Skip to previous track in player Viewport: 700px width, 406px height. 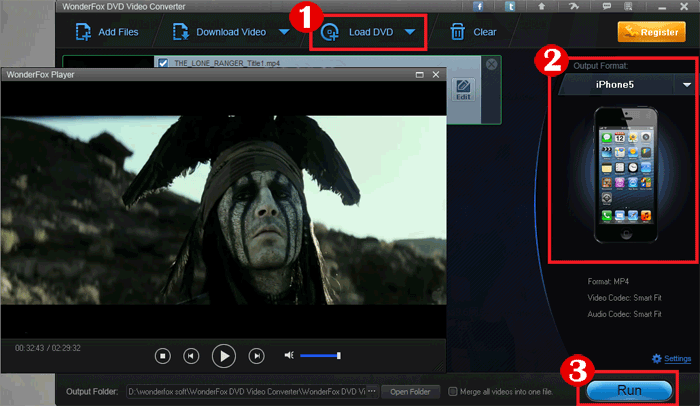pos(191,356)
